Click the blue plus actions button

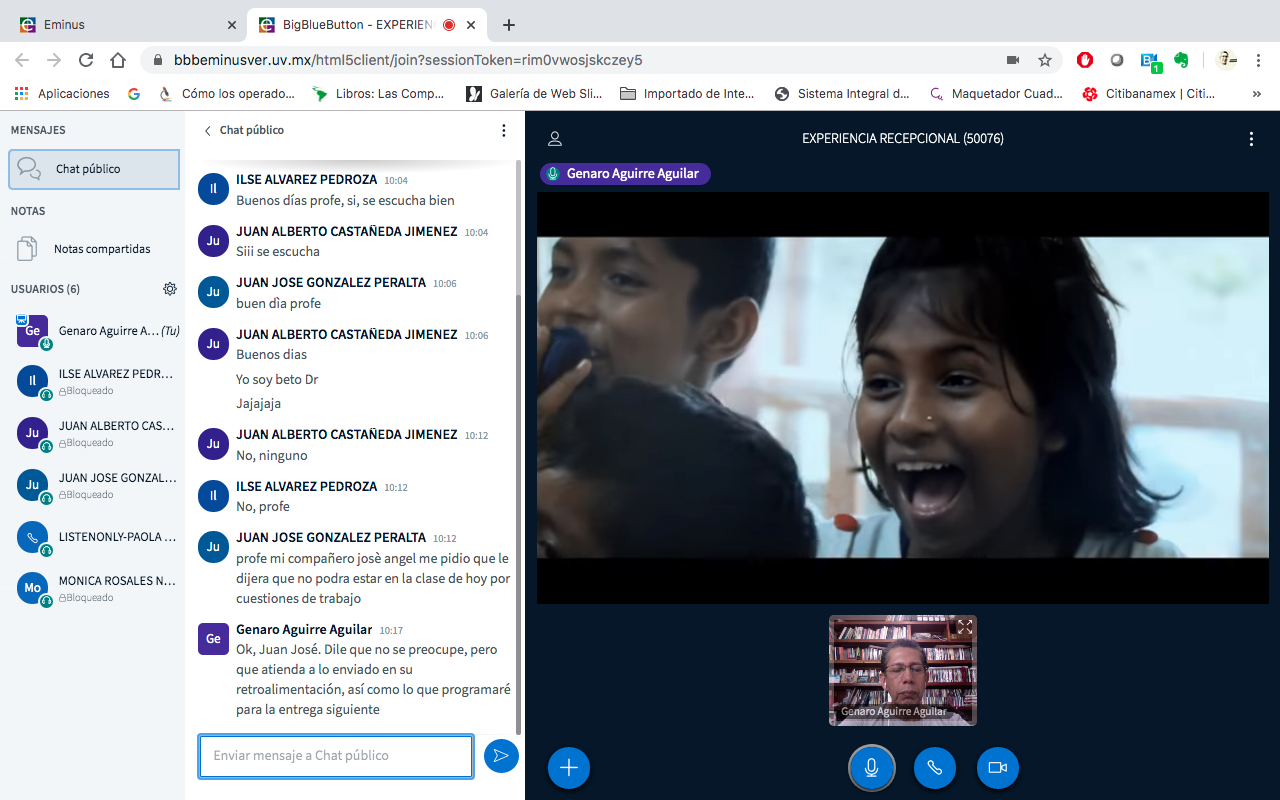[x=569, y=767]
